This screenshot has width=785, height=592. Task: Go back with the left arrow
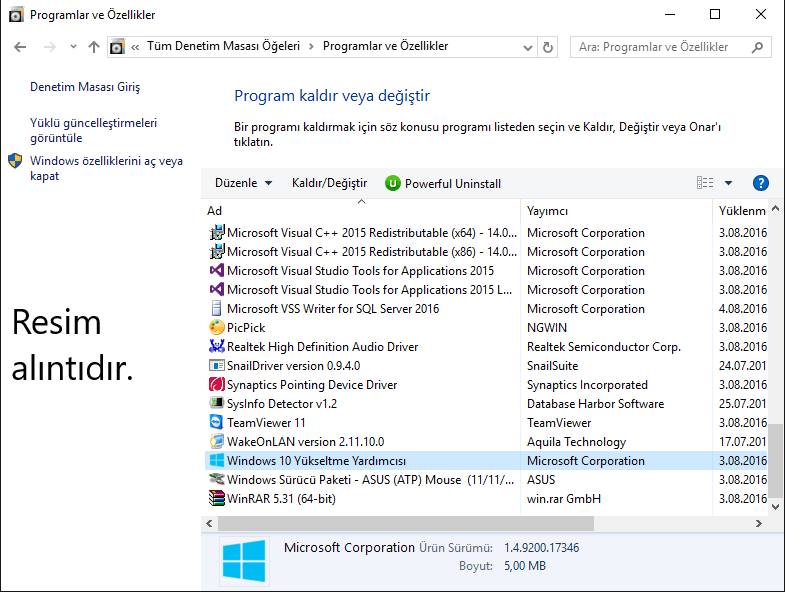point(20,47)
